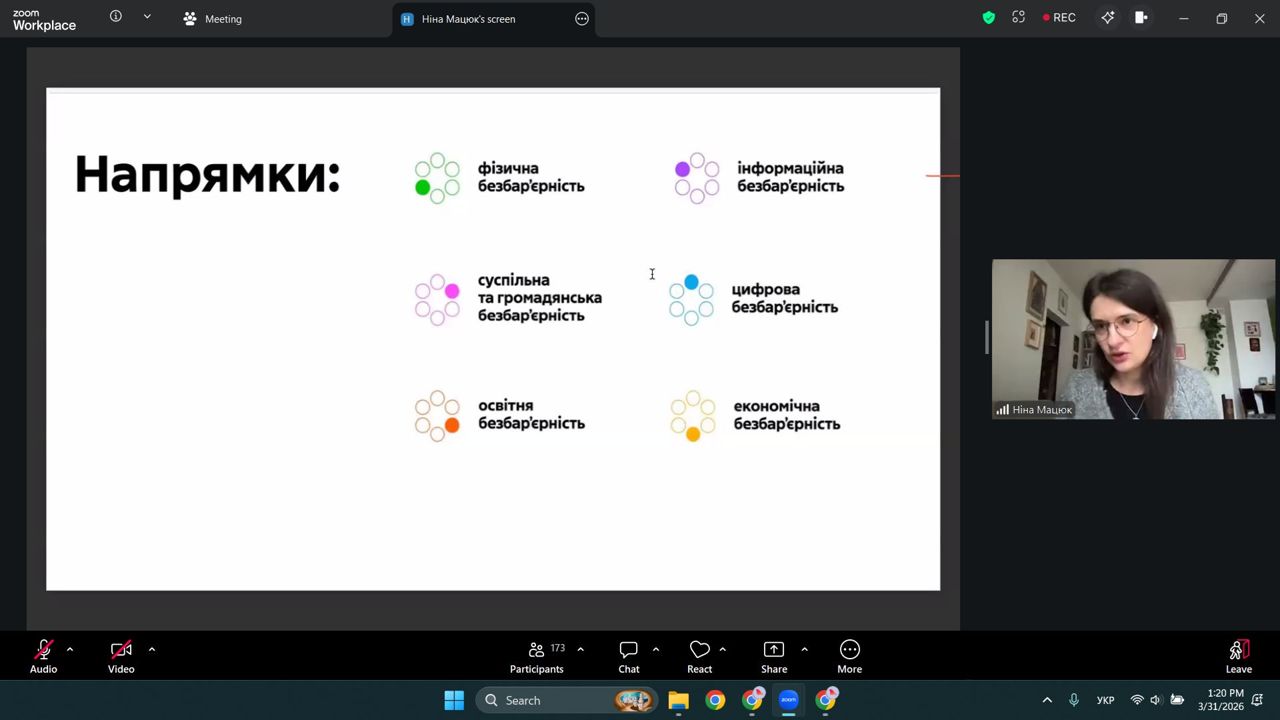Select Ніна Мацюк's screen tab

pyautogui.click(x=468, y=19)
